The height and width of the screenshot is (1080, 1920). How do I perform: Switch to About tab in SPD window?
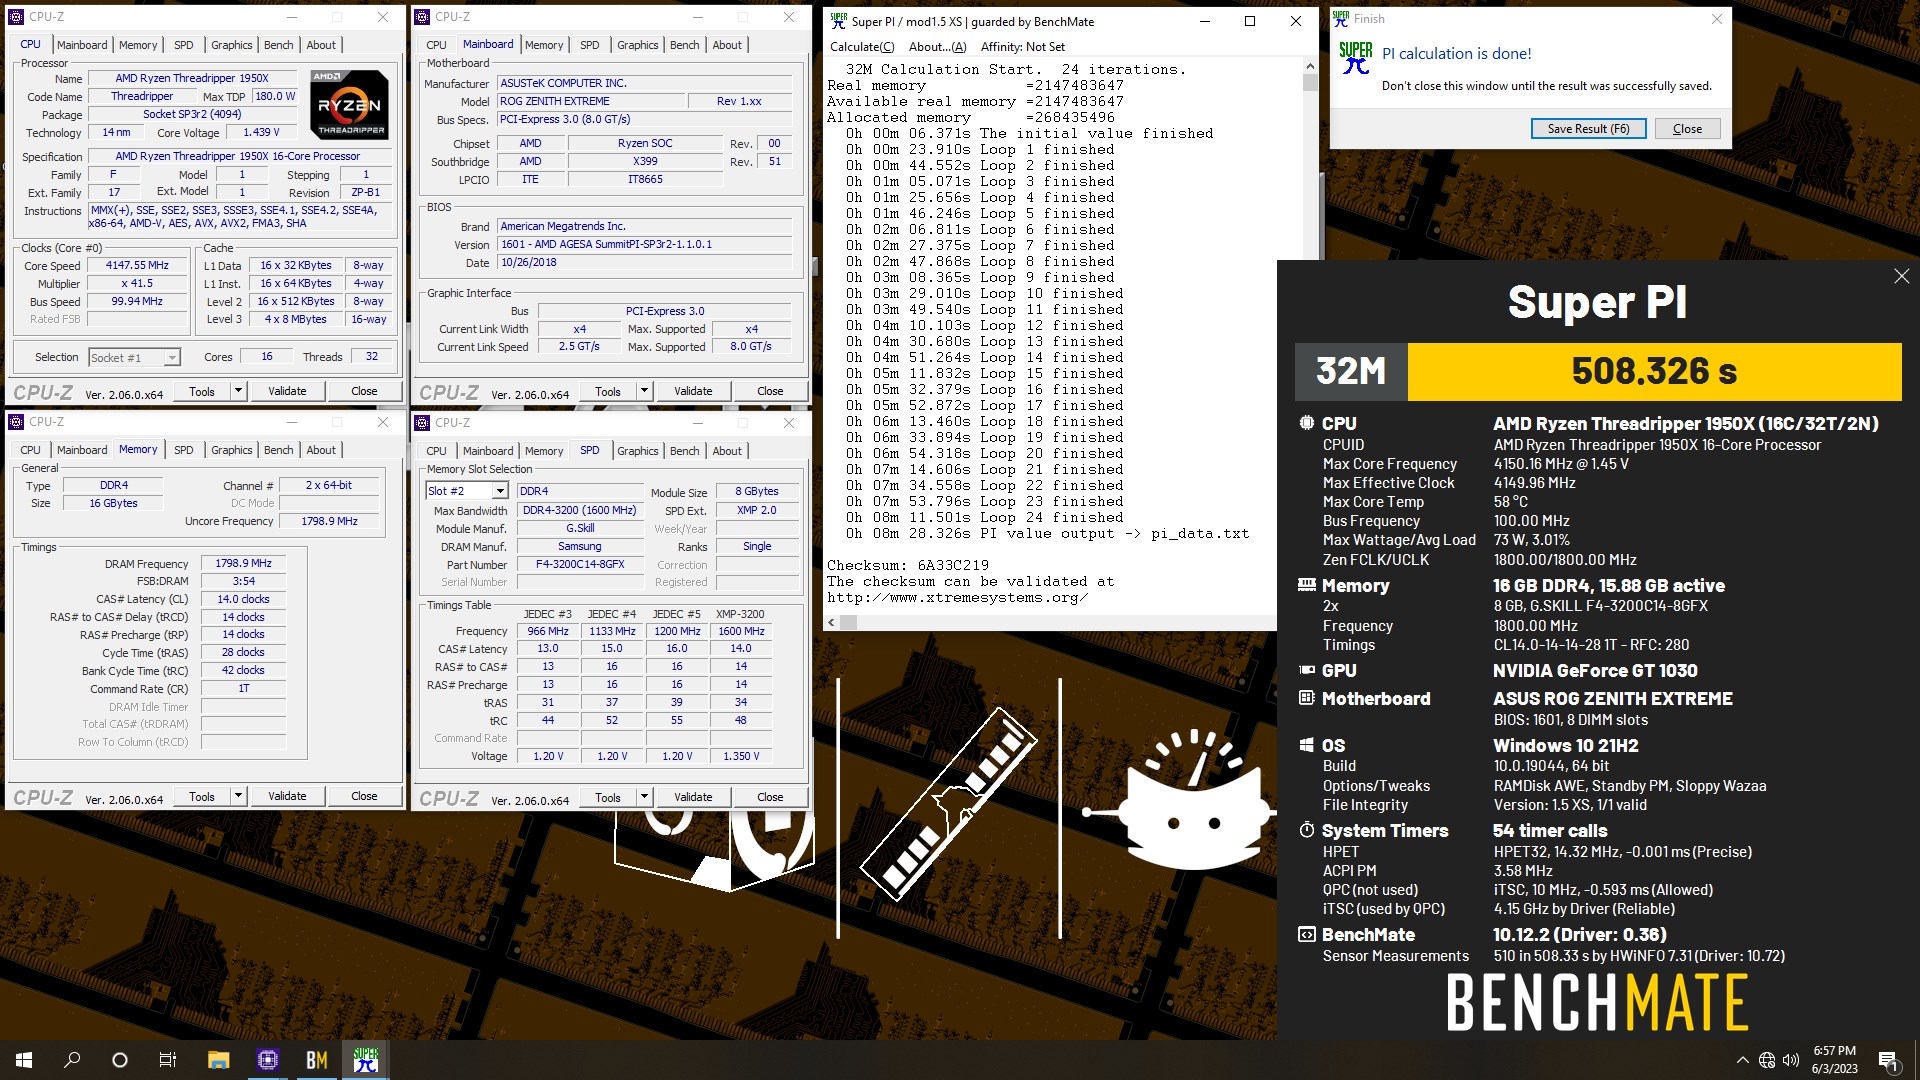click(727, 451)
